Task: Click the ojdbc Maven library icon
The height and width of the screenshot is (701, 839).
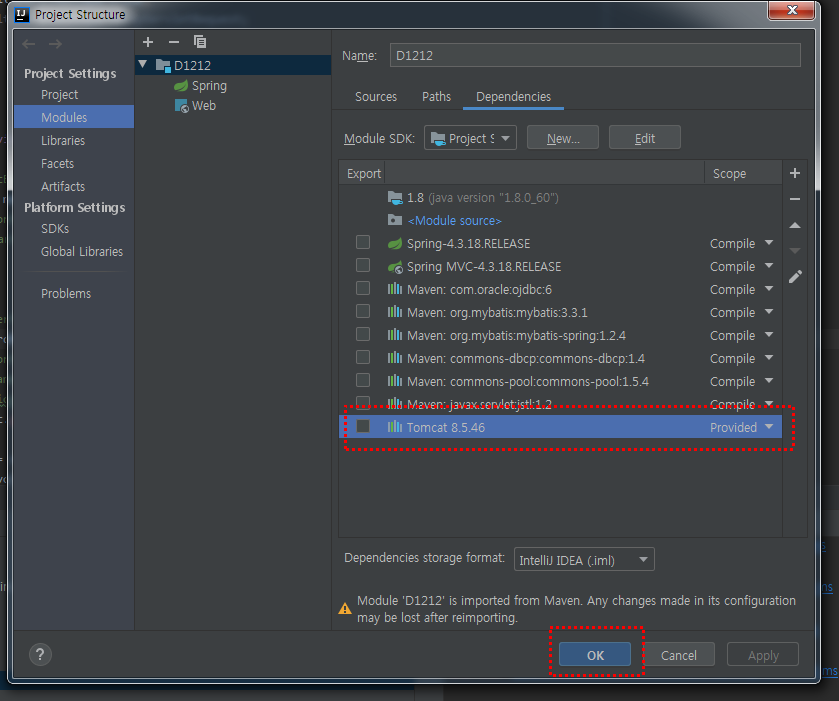Action: pyautogui.click(x=395, y=289)
